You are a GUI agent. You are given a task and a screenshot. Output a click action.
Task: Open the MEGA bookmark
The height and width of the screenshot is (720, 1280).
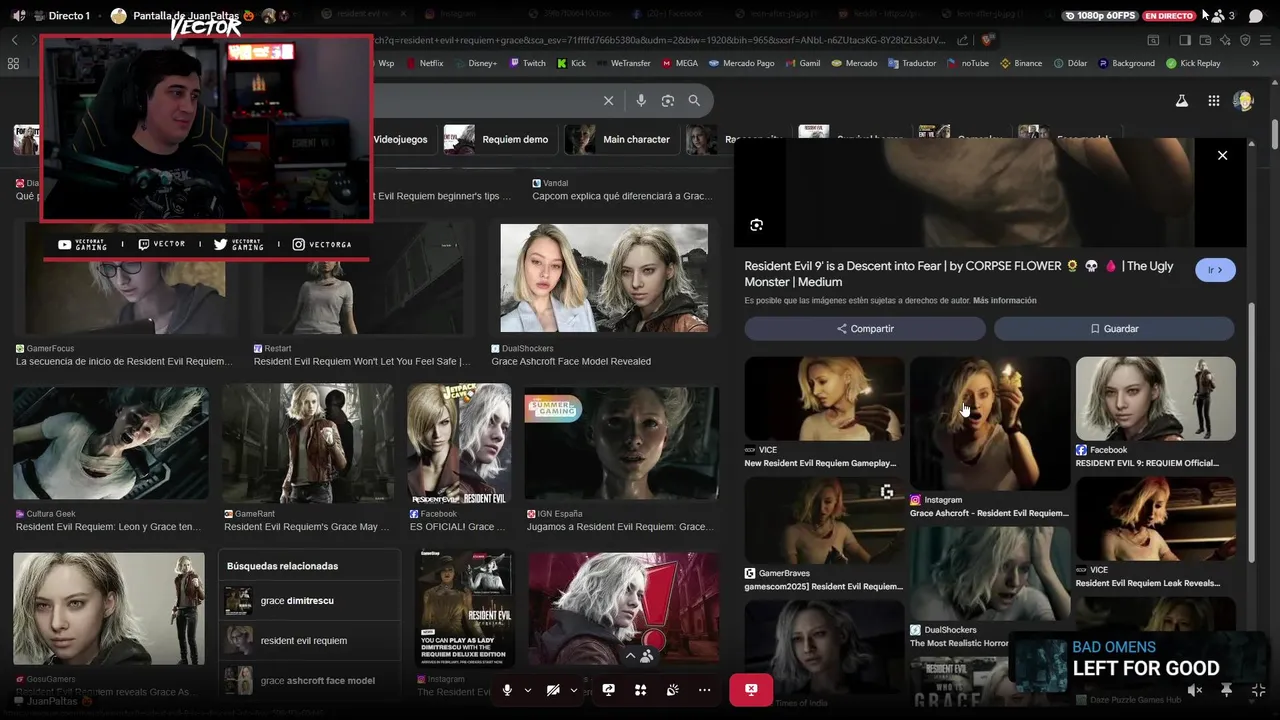[x=680, y=63]
